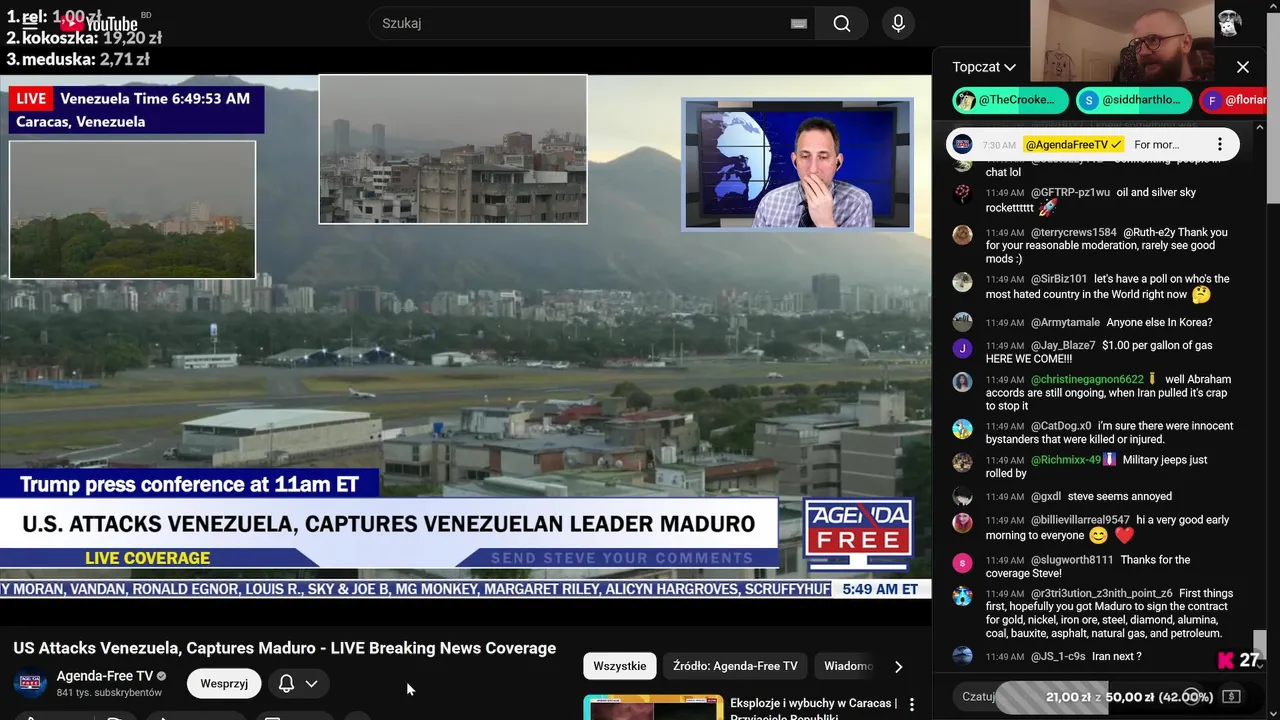Click the @TheCrooke... super chat chip
Viewport: 1280px width, 720px height.
pos(1011,100)
